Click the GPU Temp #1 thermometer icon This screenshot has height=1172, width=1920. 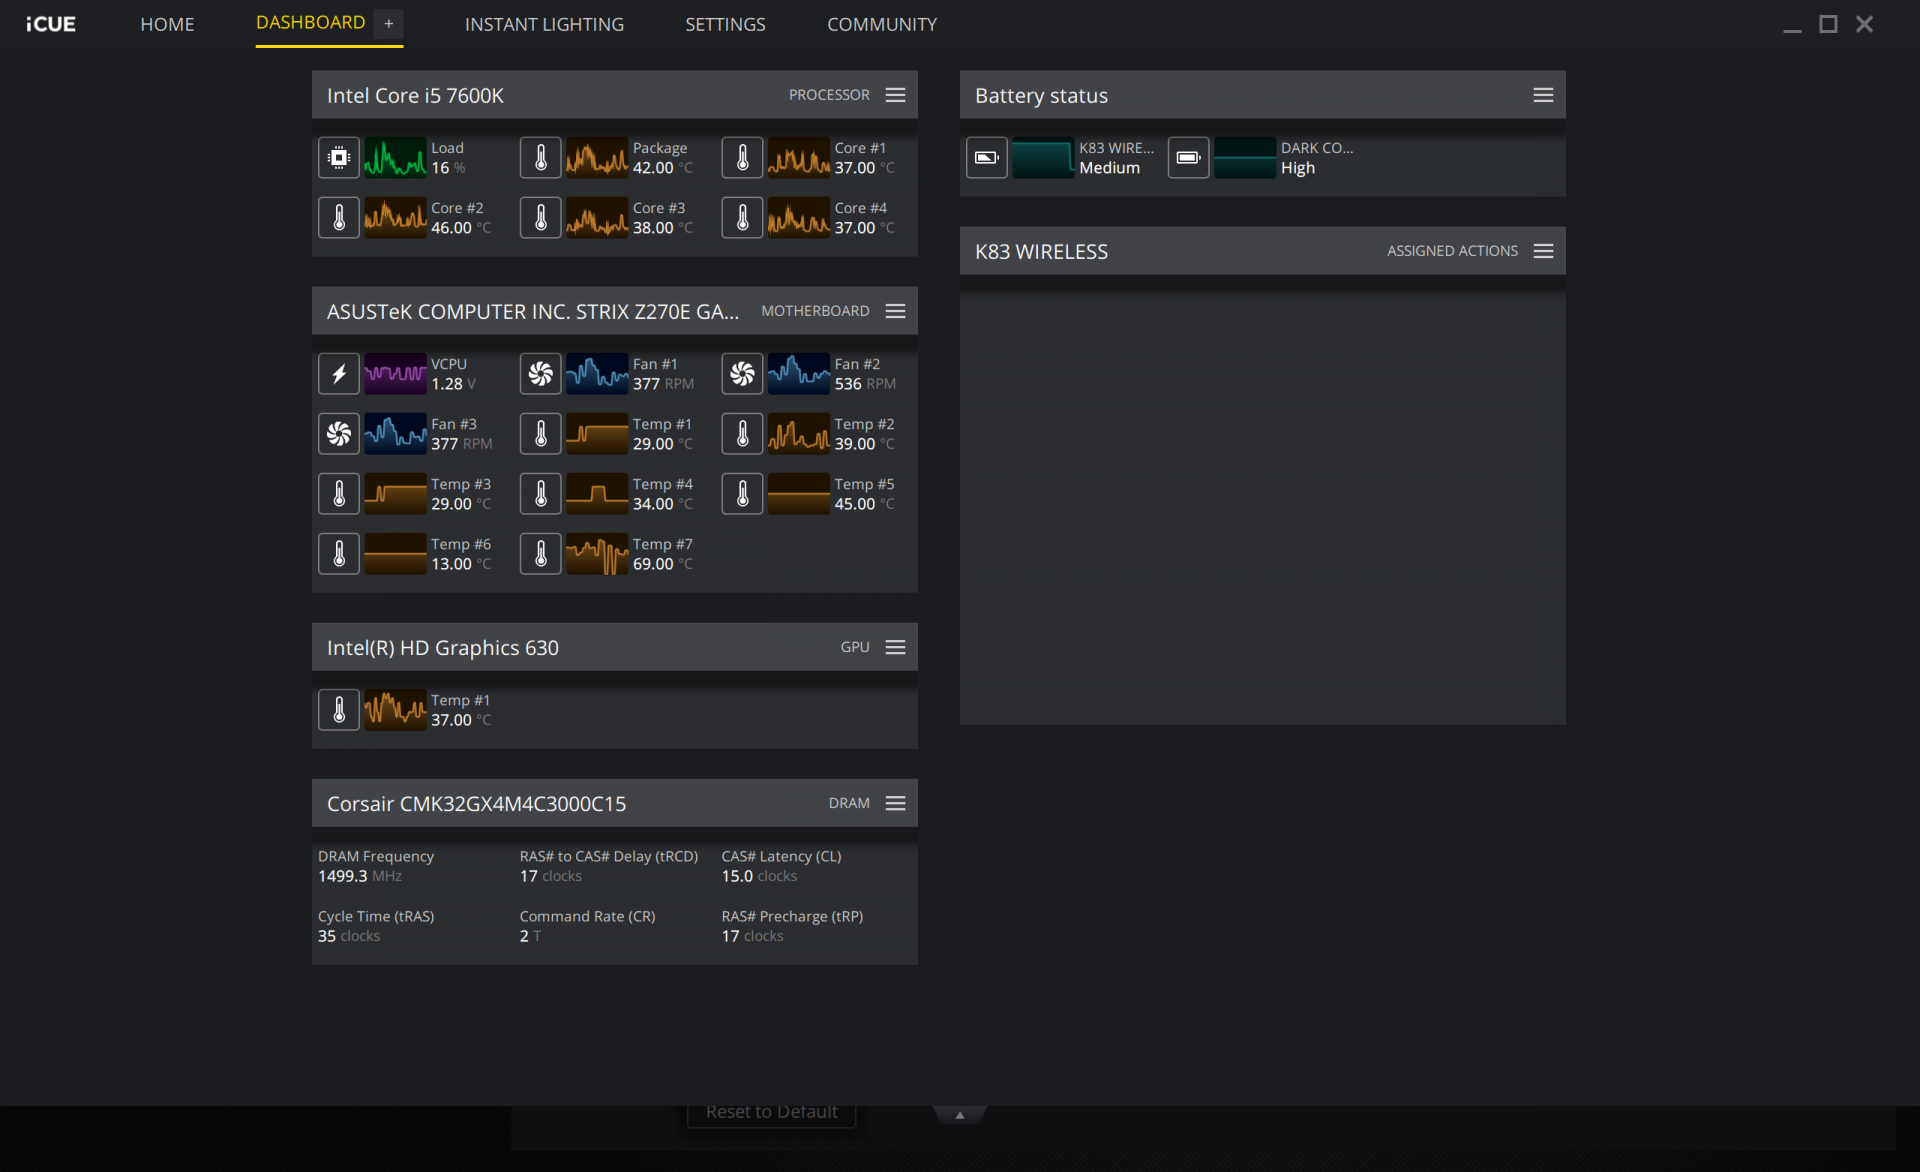pos(339,710)
